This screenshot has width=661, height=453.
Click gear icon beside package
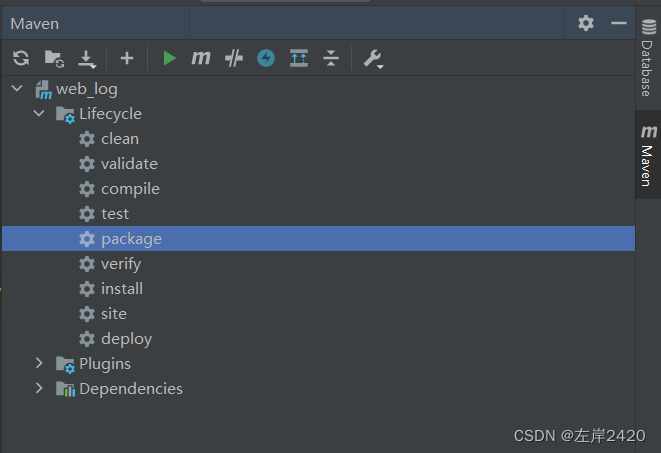tap(87, 239)
